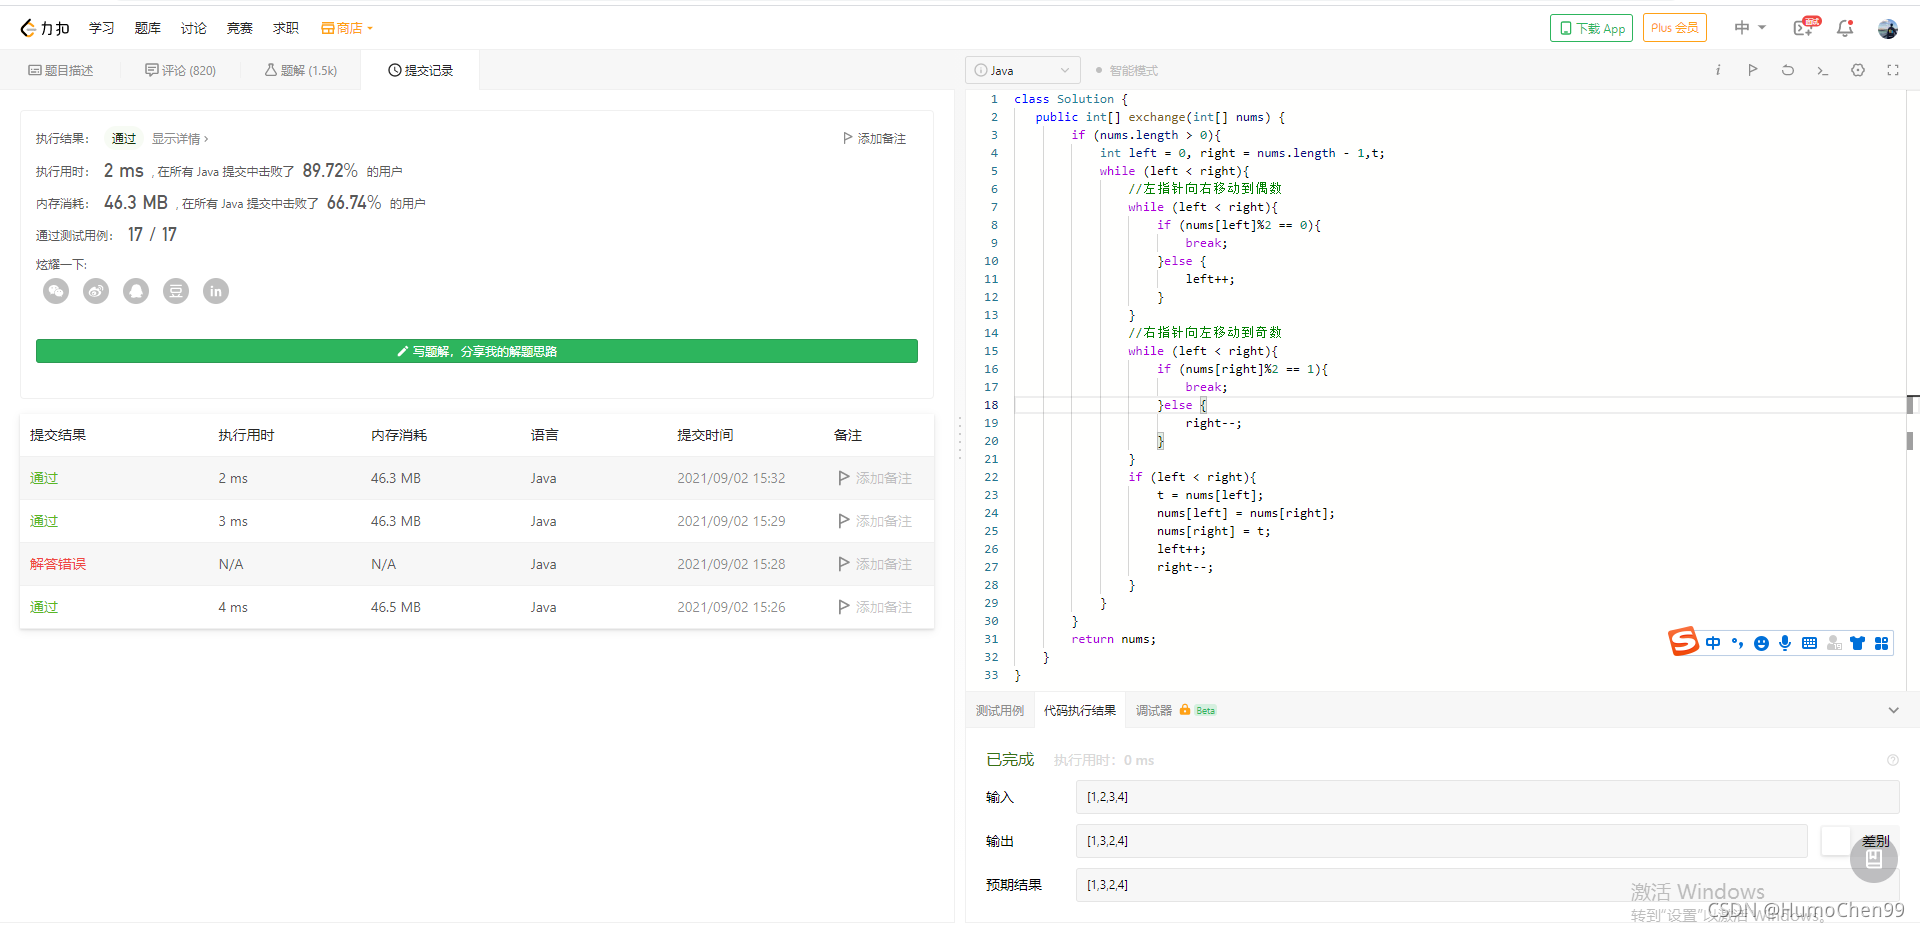Open Sogou emoji panel
Image resolution: width=1920 pixels, height=928 pixels.
(1761, 643)
